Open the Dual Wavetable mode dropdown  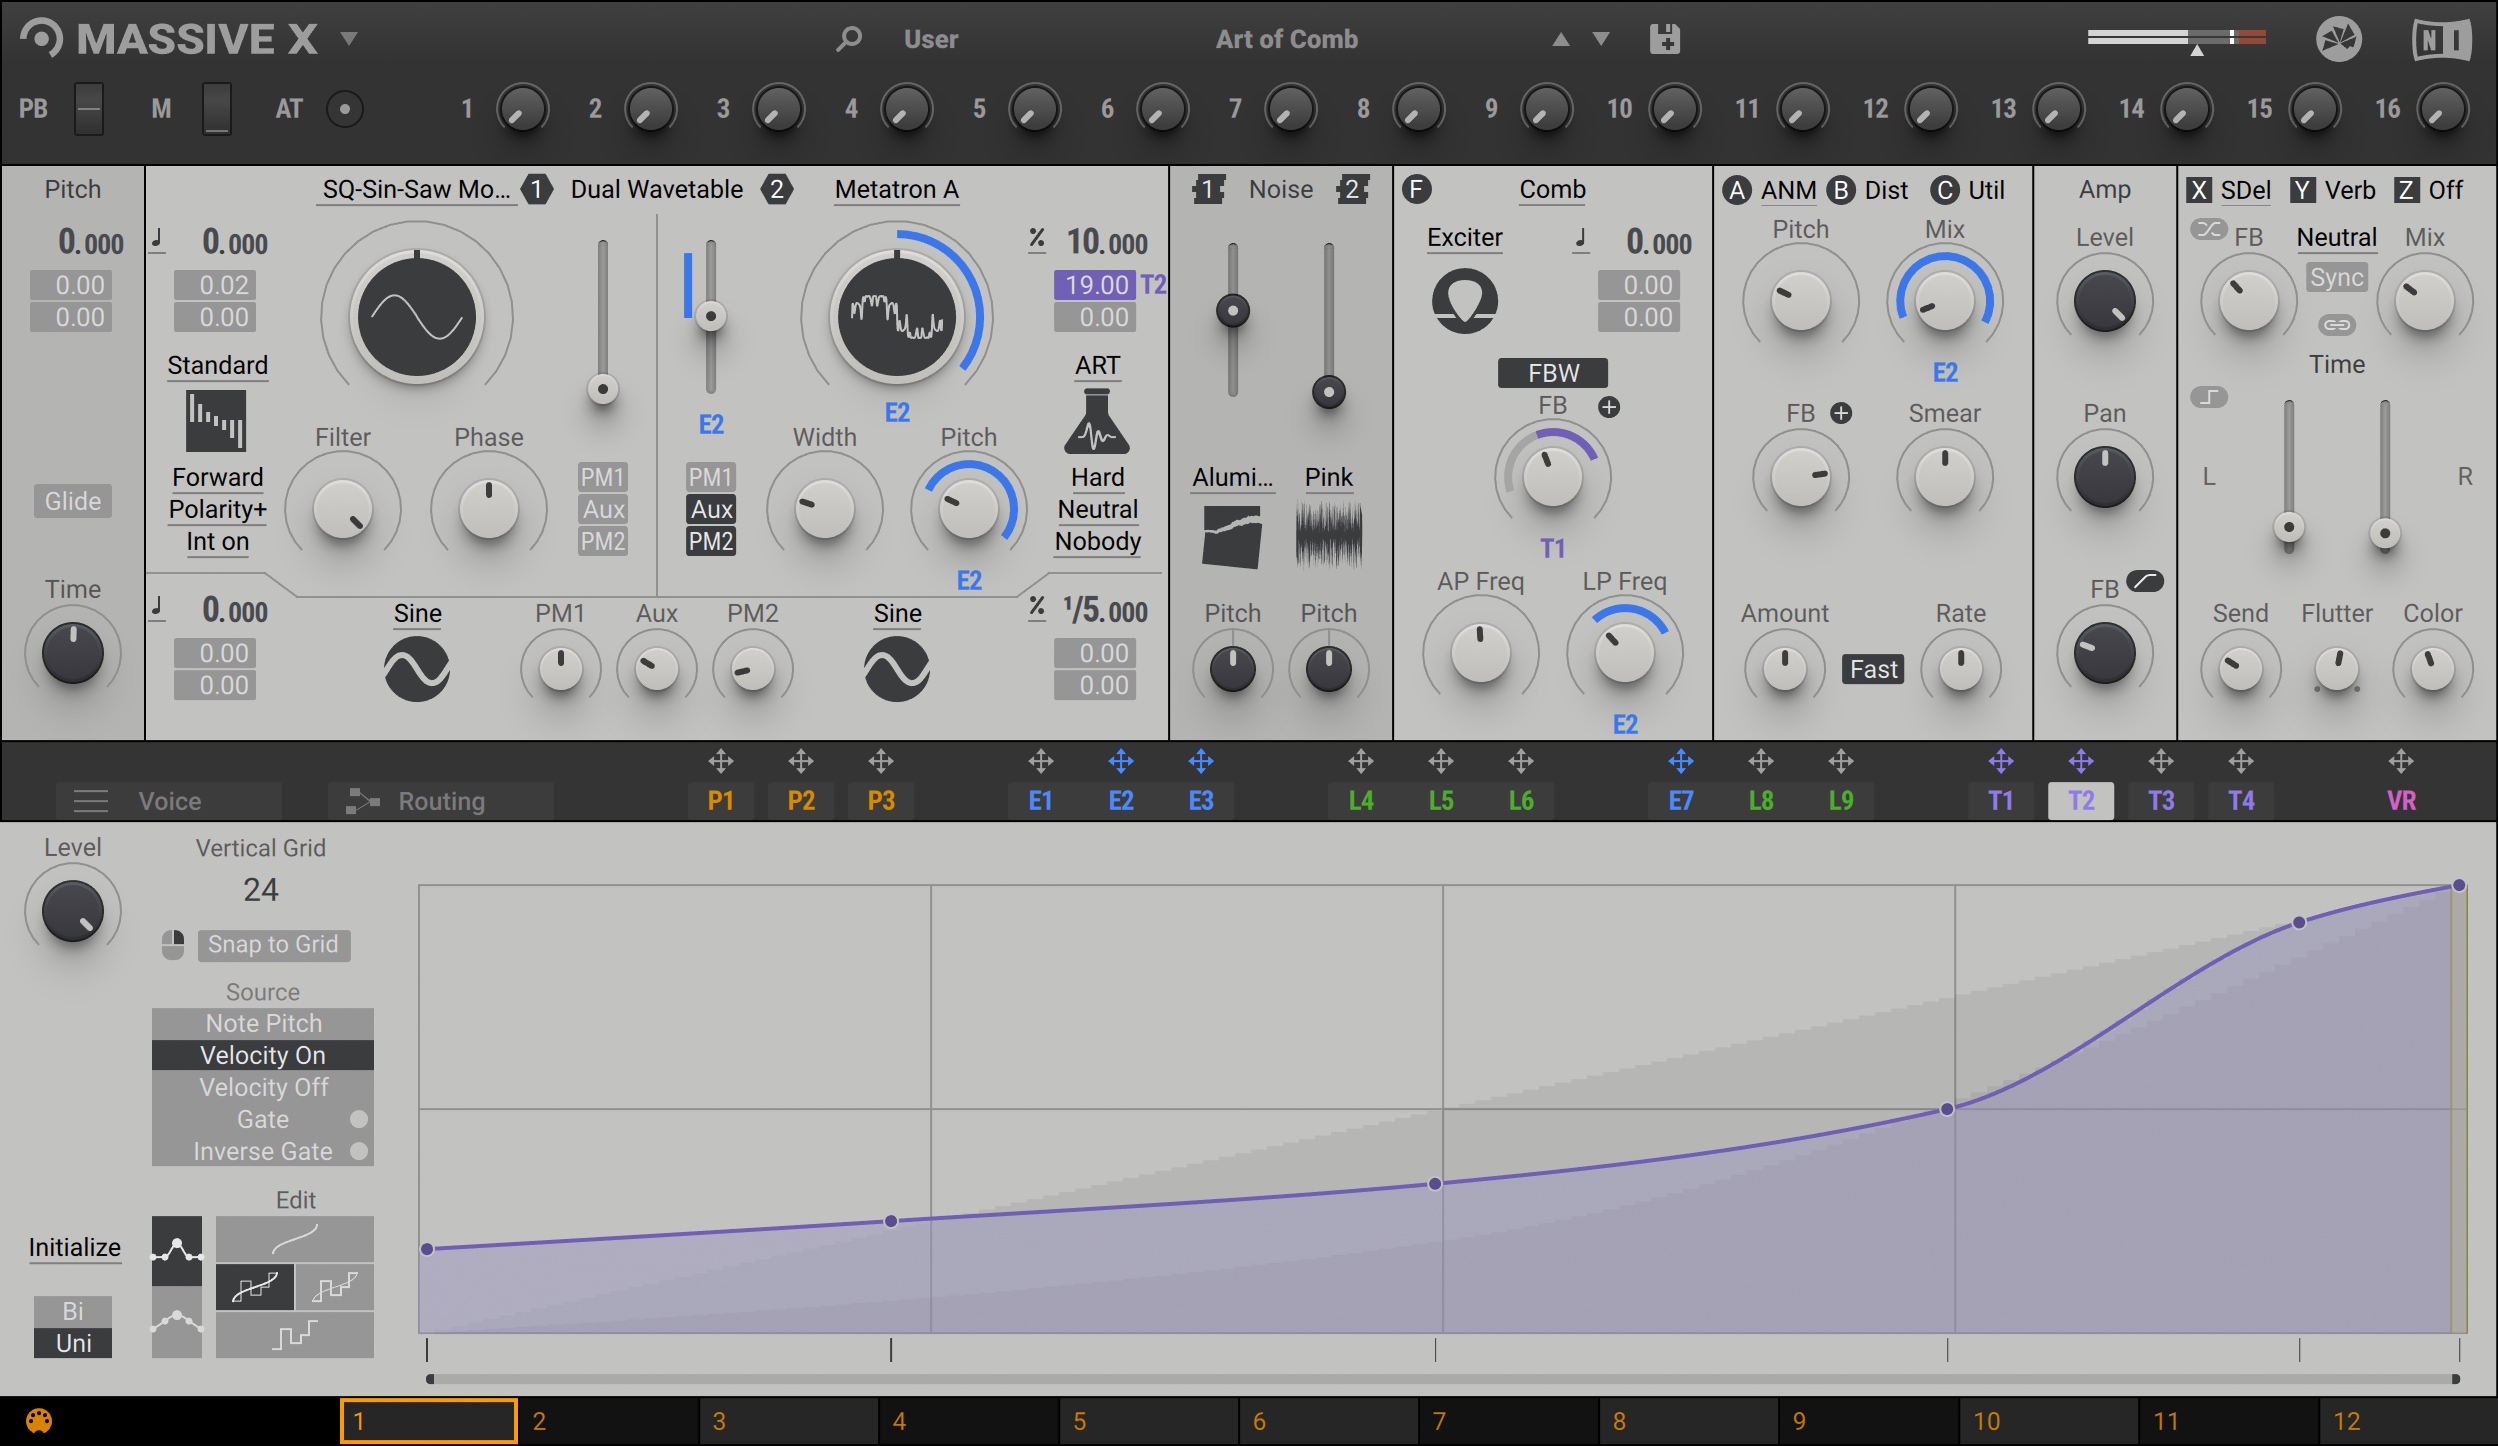pos(657,189)
